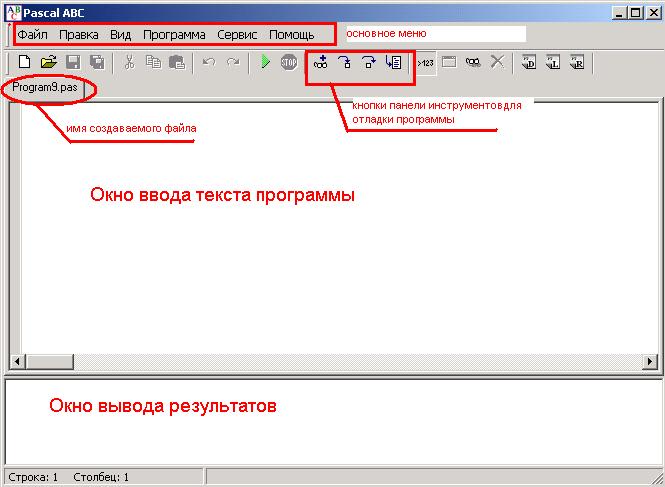
Task: Open the Помощь menu
Action: click(x=292, y=34)
